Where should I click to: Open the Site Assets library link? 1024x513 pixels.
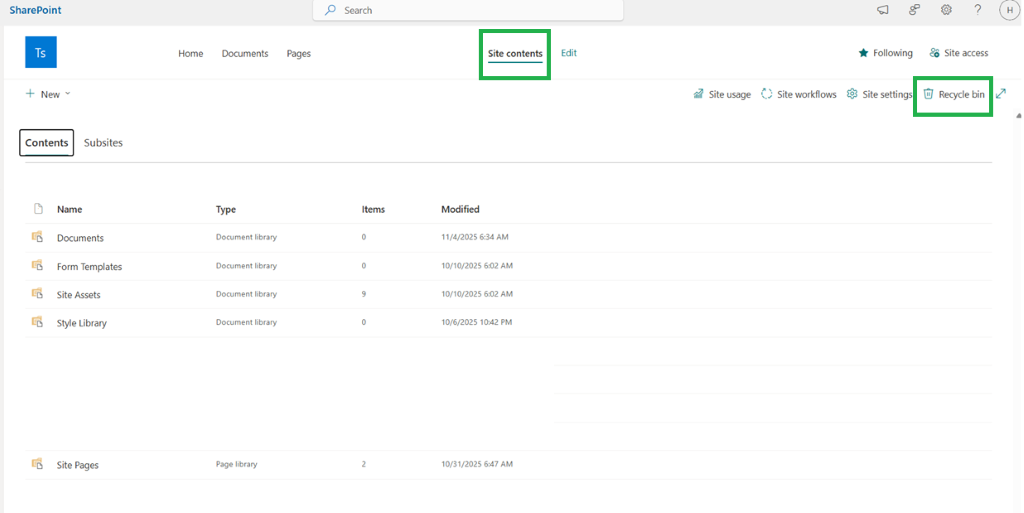coord(78,294)
